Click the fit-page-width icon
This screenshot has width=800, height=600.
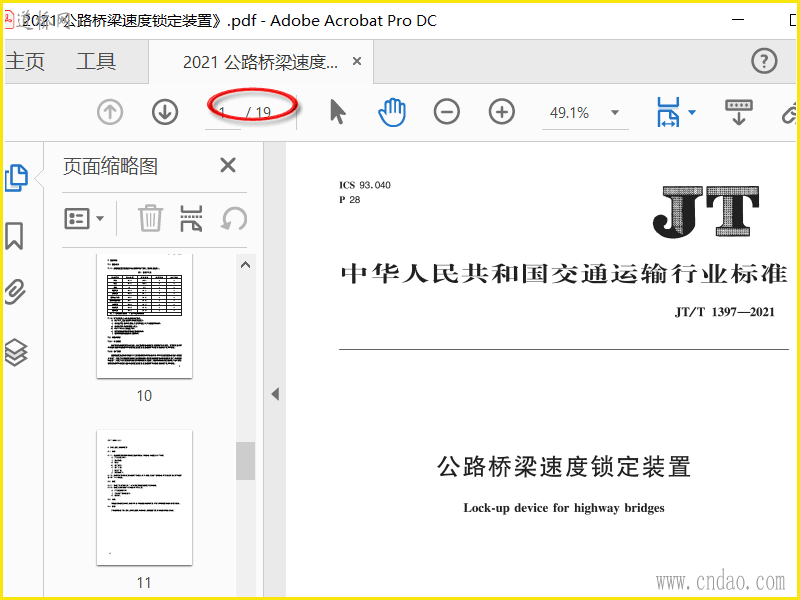[x=668, y=112]
